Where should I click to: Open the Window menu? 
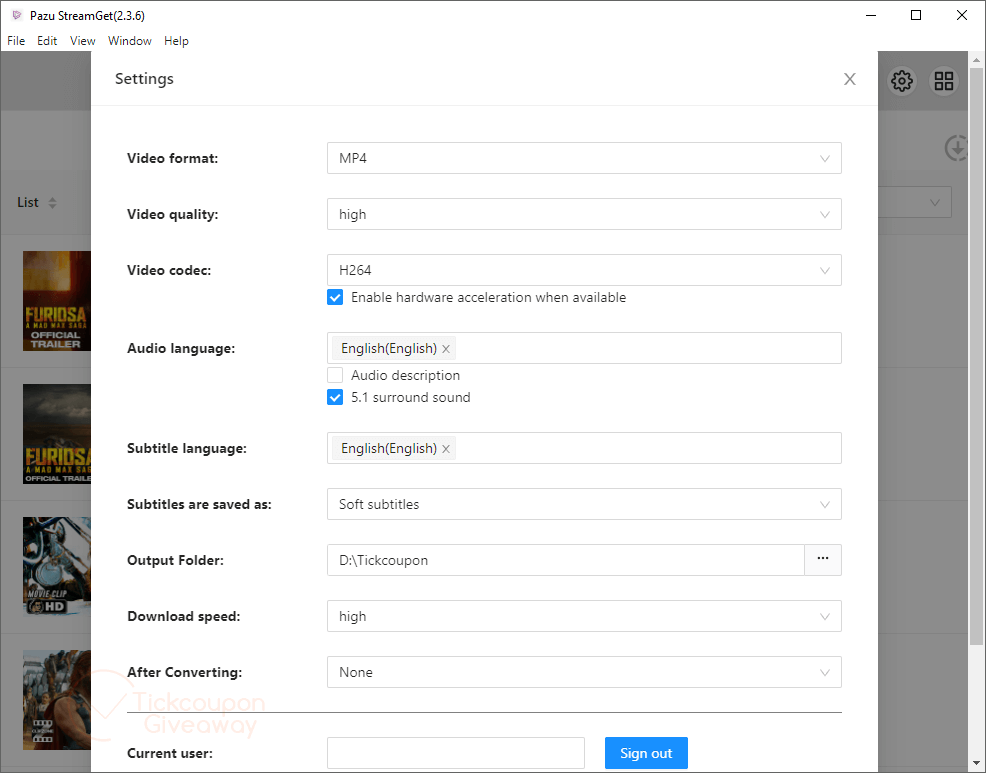pos(129,41)
